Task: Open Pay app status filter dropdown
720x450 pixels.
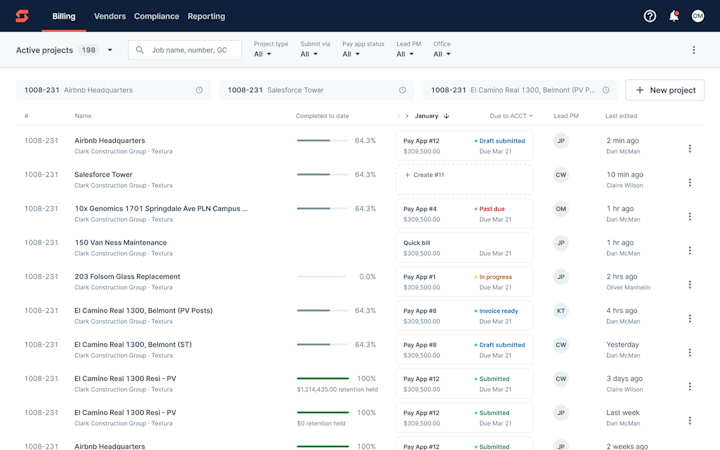Action: [351, 54]
